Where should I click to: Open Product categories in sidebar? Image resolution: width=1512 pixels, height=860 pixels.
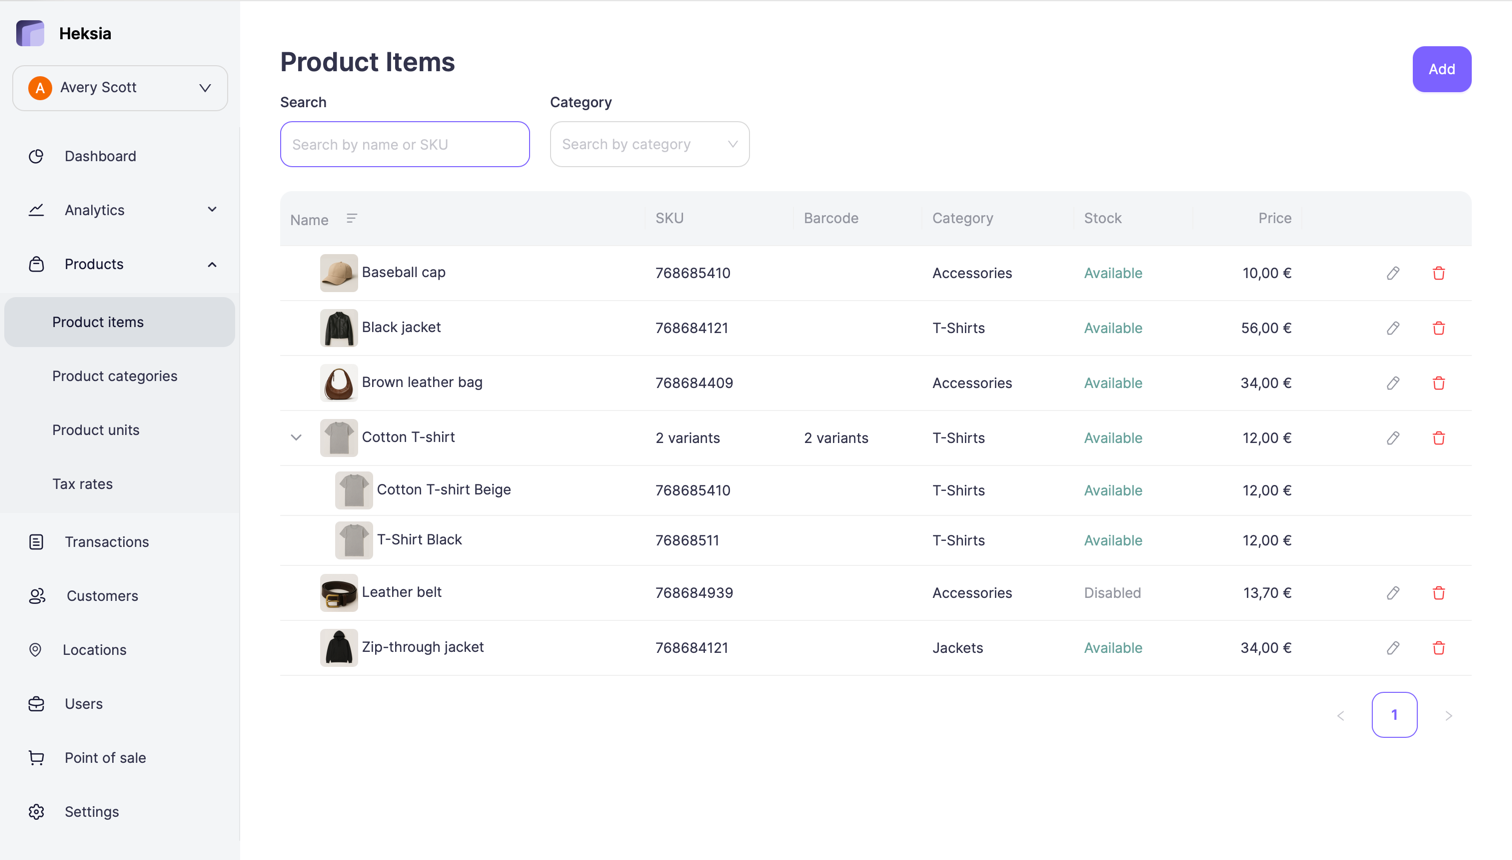pos(115,376)
